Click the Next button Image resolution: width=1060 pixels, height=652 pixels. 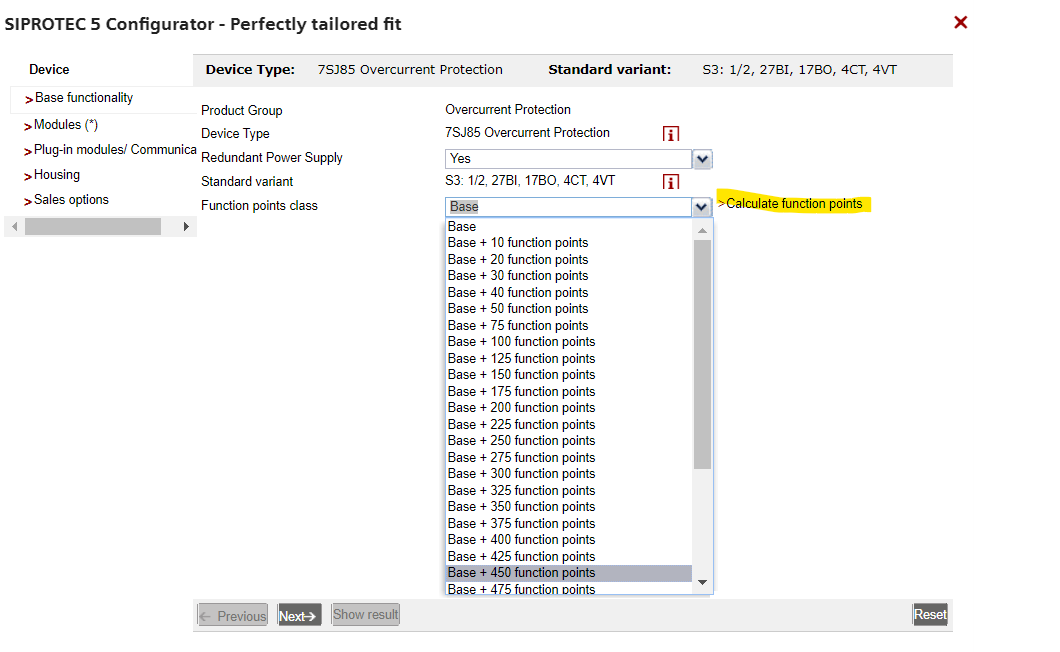pyautogui.click(x=299, y=615)
